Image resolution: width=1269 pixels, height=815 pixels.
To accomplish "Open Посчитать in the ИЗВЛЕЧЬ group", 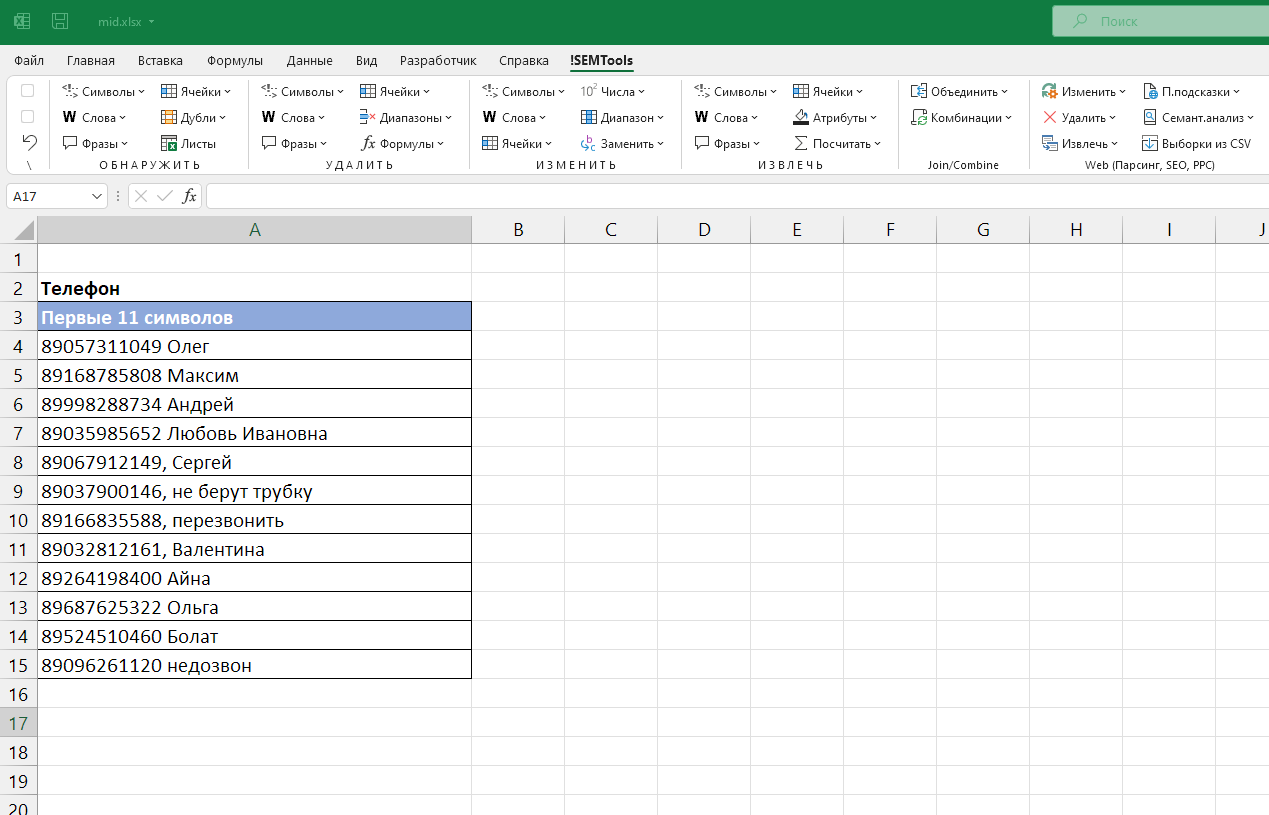I will coord(837,143).
